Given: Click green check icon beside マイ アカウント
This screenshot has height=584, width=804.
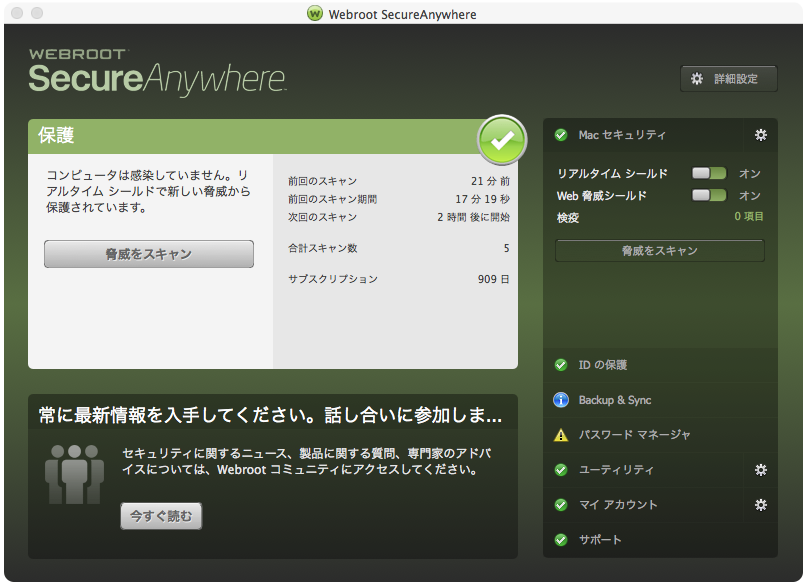Looking at the screenshot, I should [561, 505].
